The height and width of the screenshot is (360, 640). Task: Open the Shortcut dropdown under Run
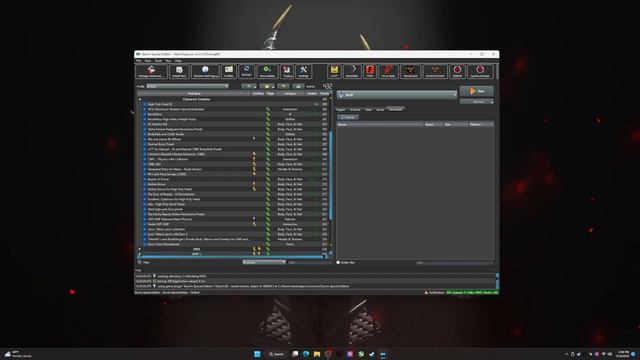coord(476,102)
